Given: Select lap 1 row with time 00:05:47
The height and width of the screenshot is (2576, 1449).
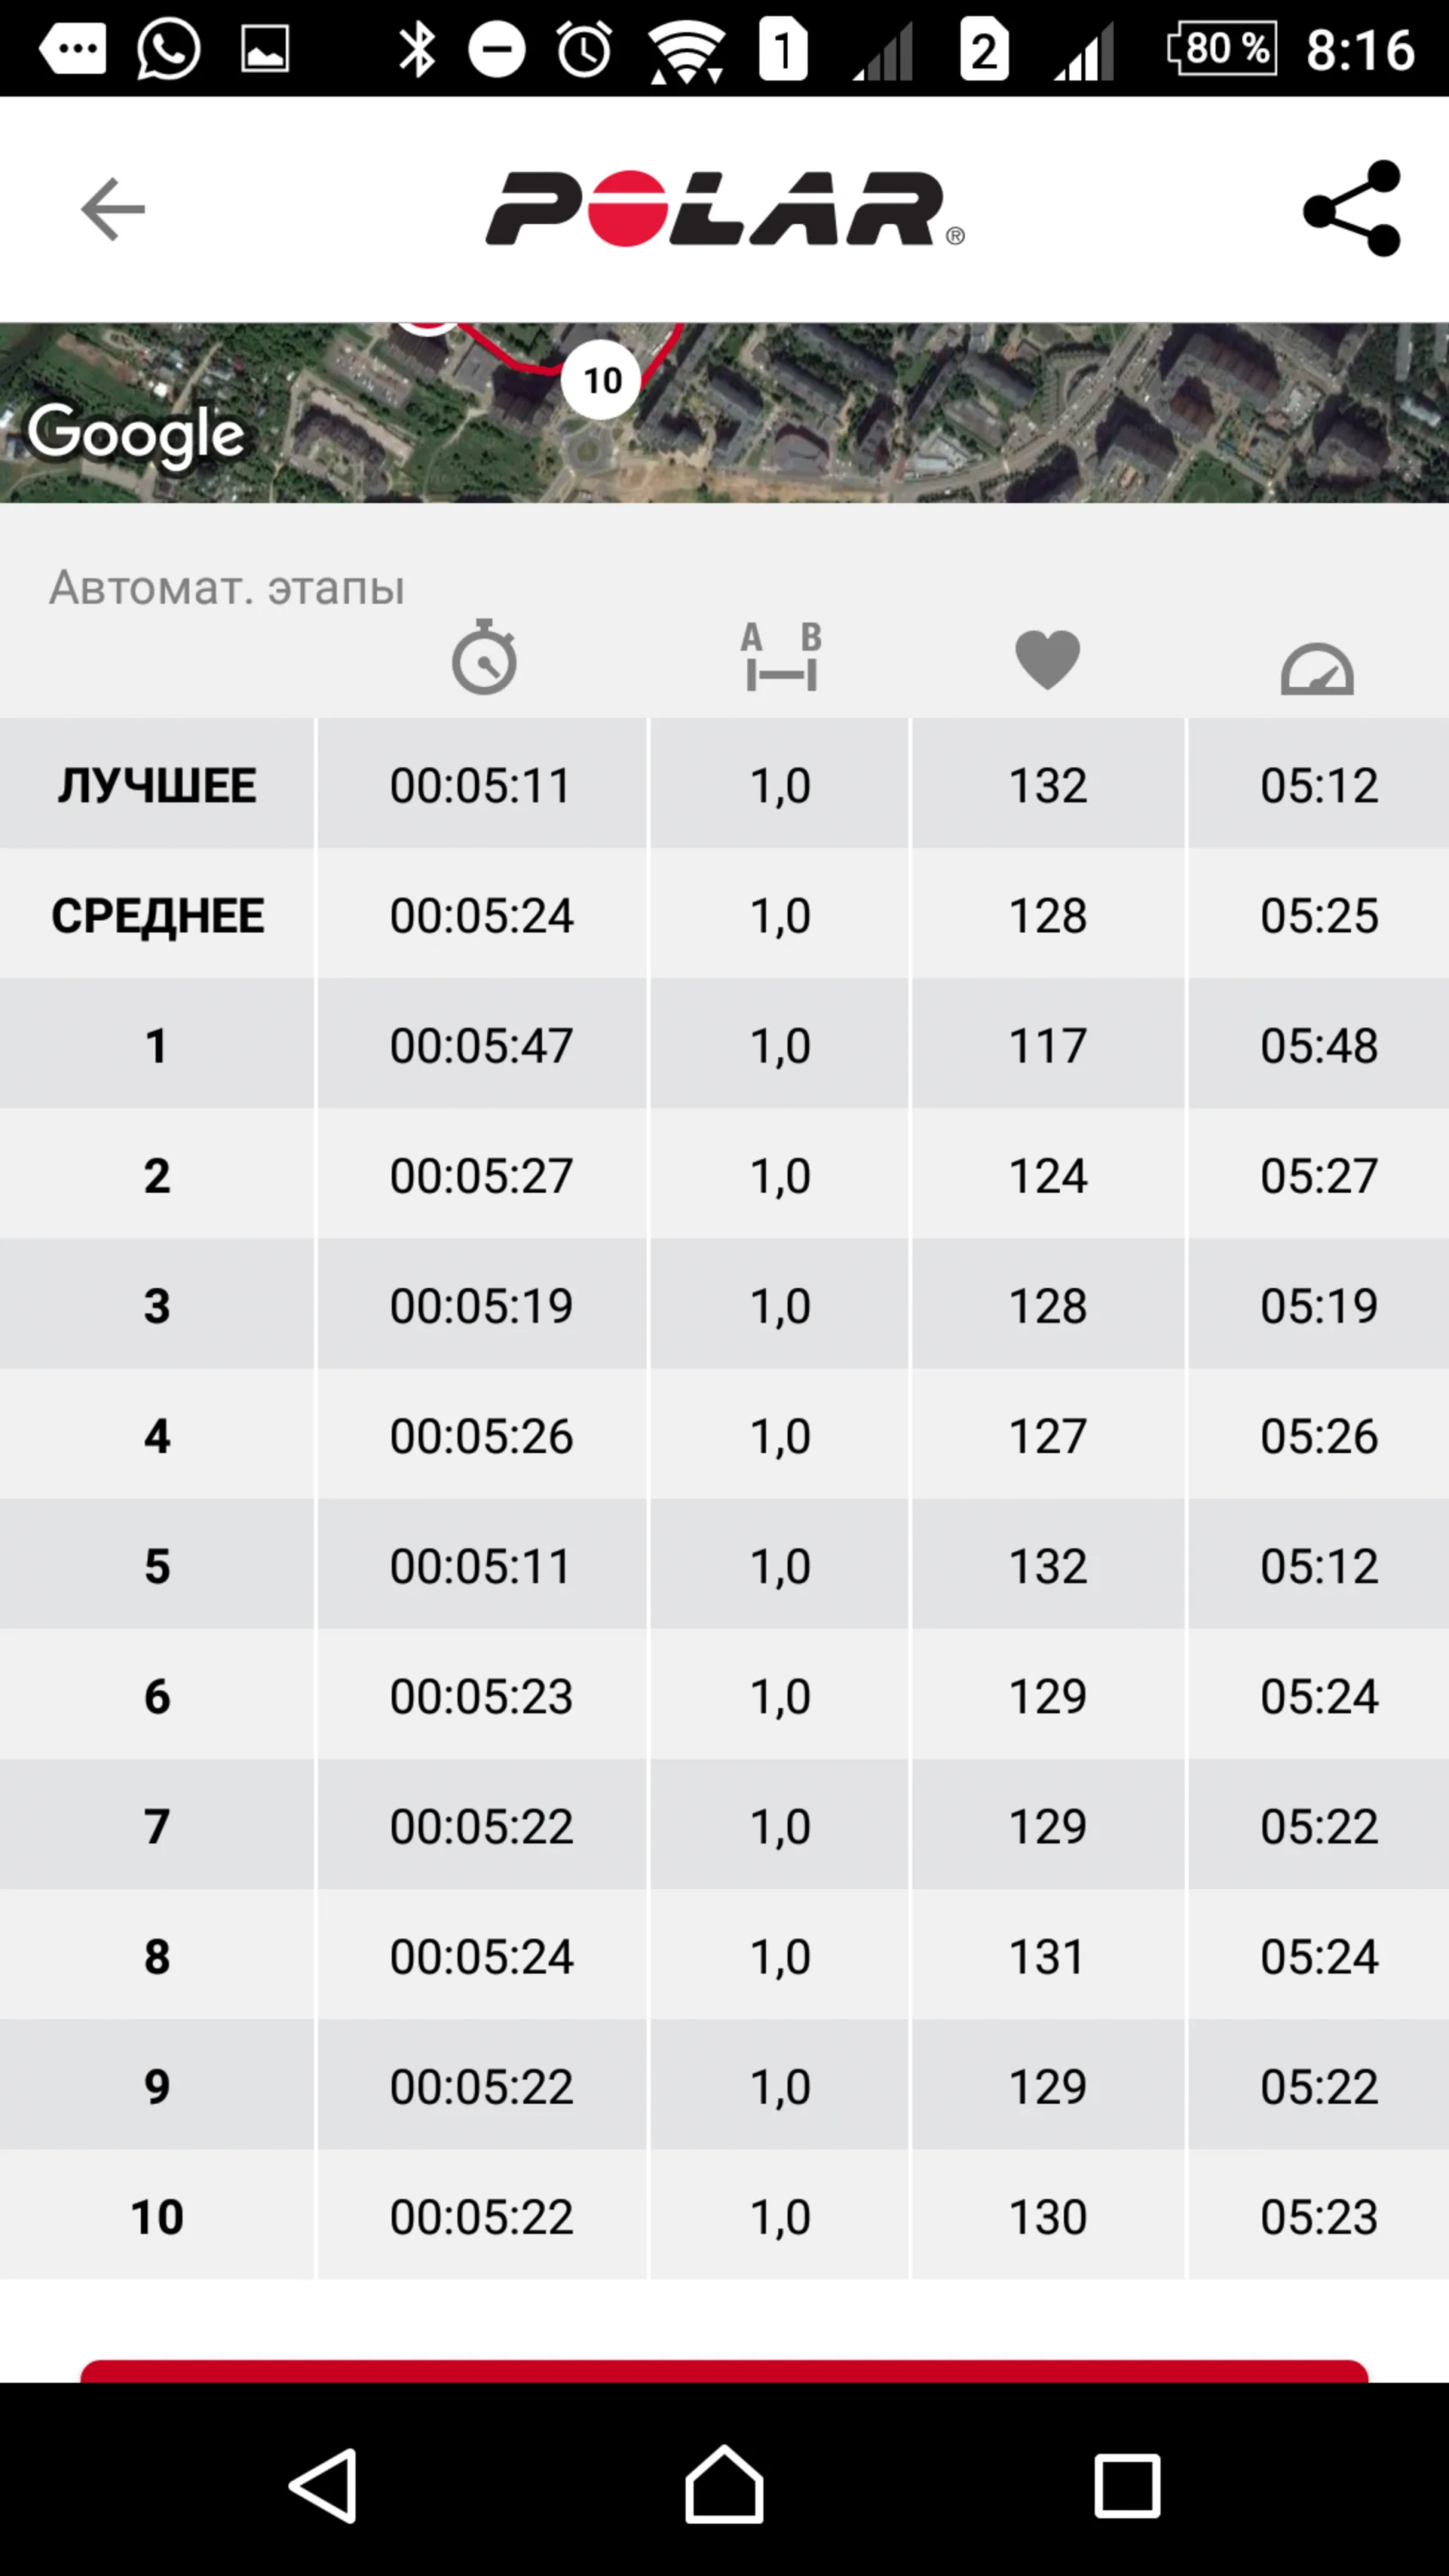Looking at the screenshot, I should click(x=724, y=1045).
